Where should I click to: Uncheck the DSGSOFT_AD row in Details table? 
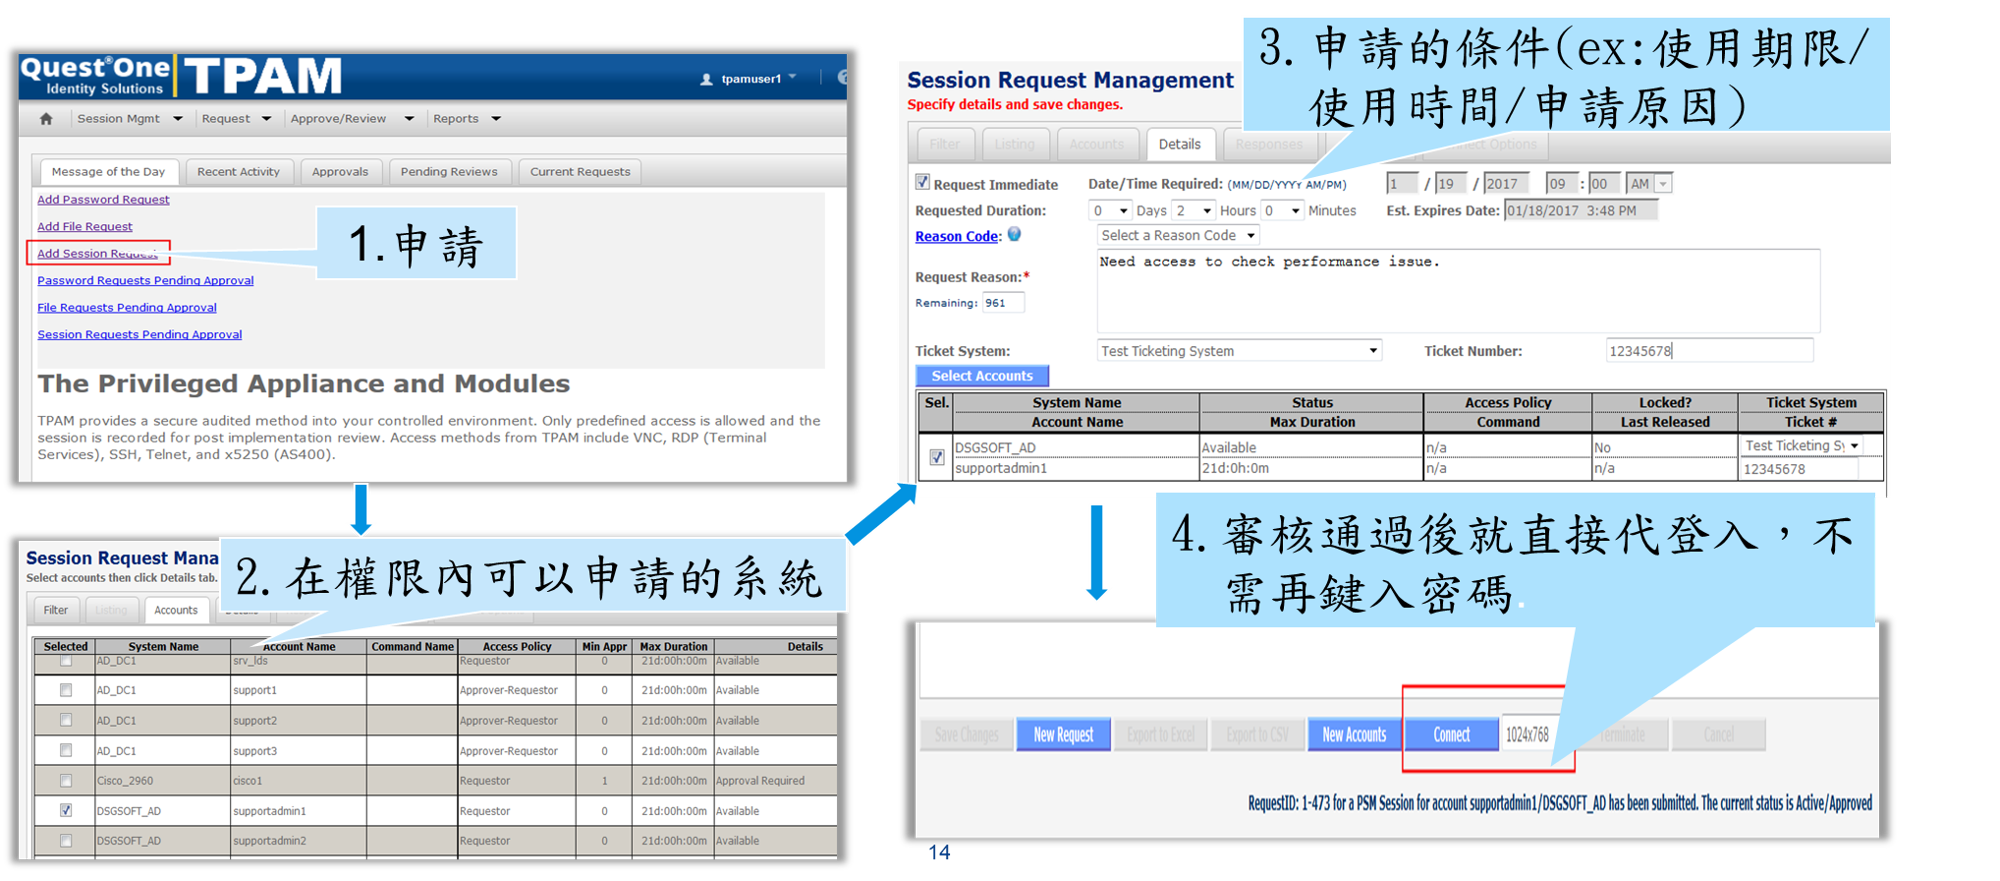tap(936, 457)
